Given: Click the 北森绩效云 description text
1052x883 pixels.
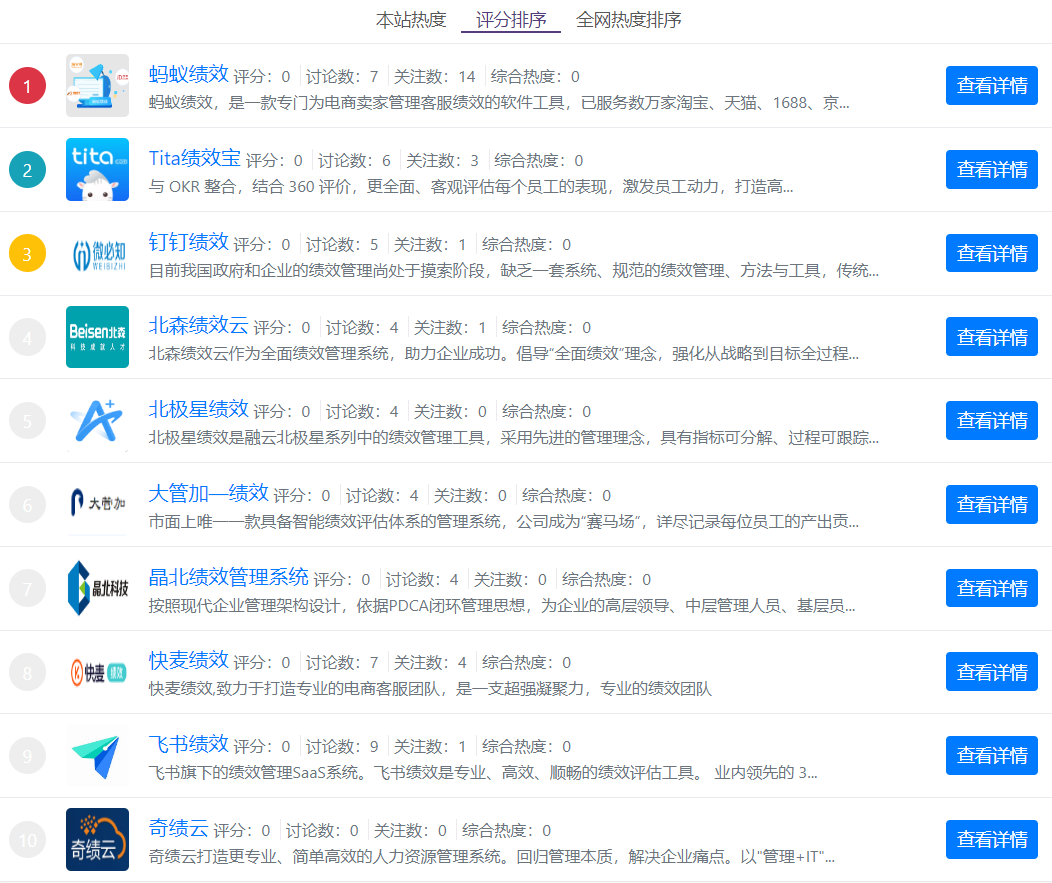Looking at the screenshot, I should (503, 354).
